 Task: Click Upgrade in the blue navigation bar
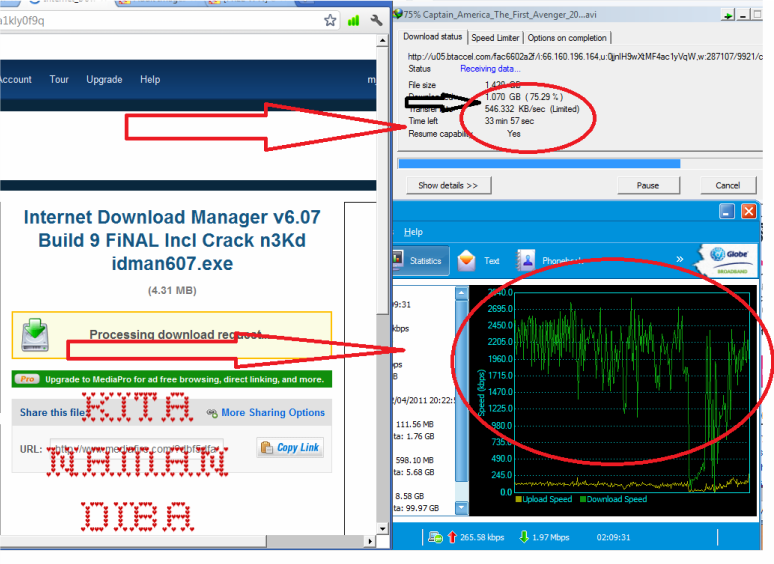click(x=104, y=79)
